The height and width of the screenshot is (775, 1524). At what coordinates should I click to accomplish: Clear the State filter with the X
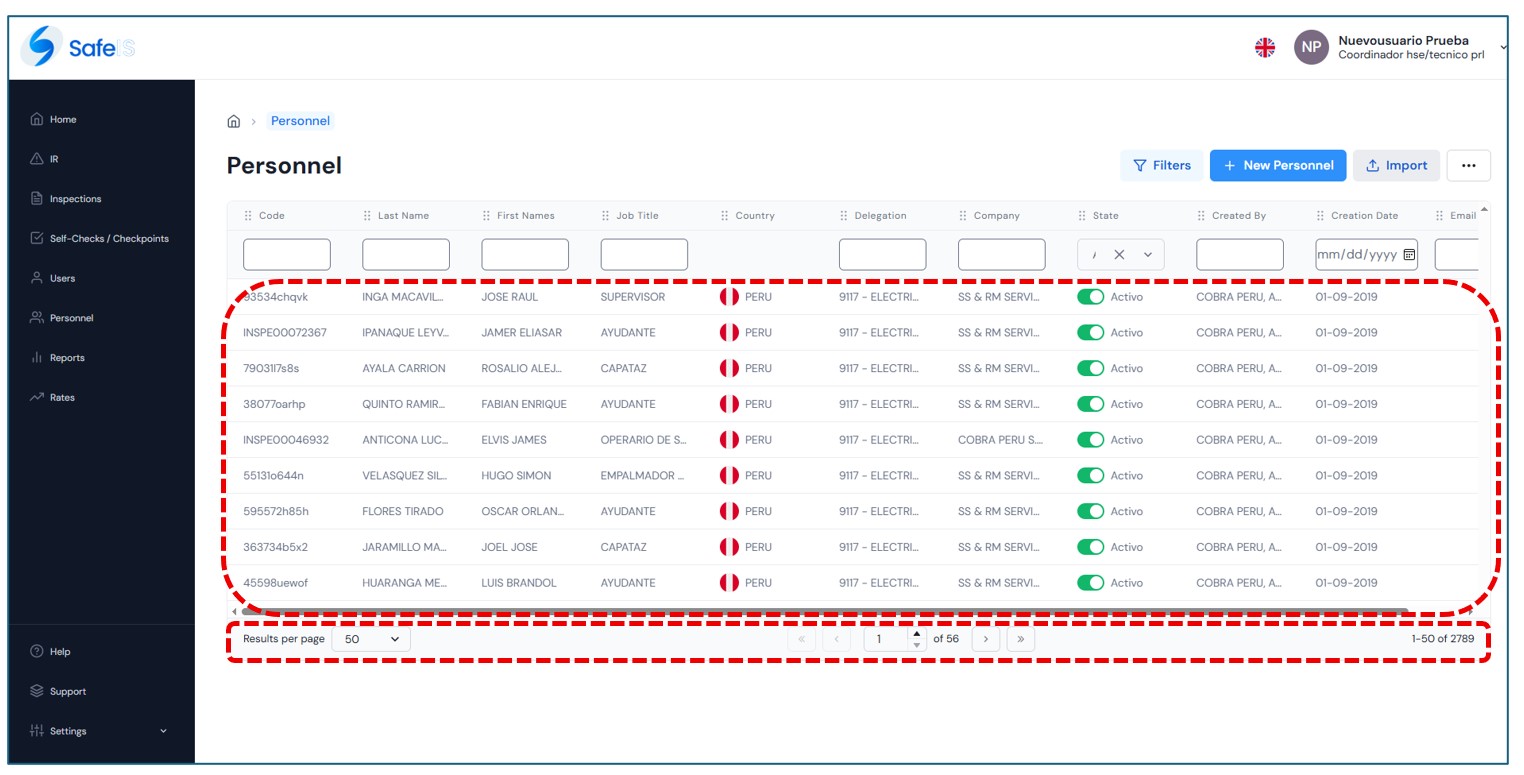1119,254
